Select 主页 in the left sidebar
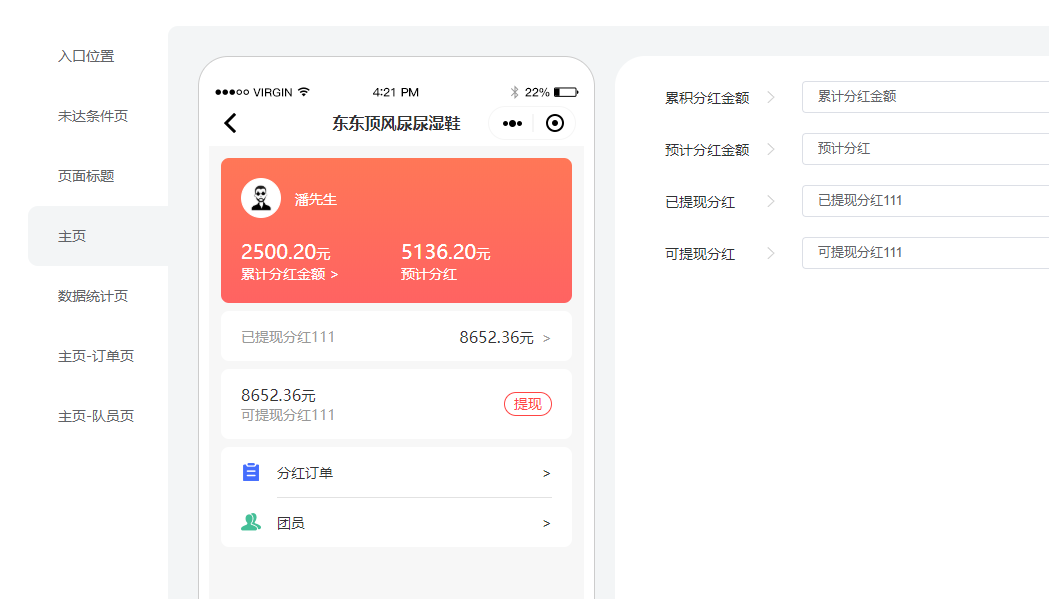 pyautogui.click(x=98, y=236)
